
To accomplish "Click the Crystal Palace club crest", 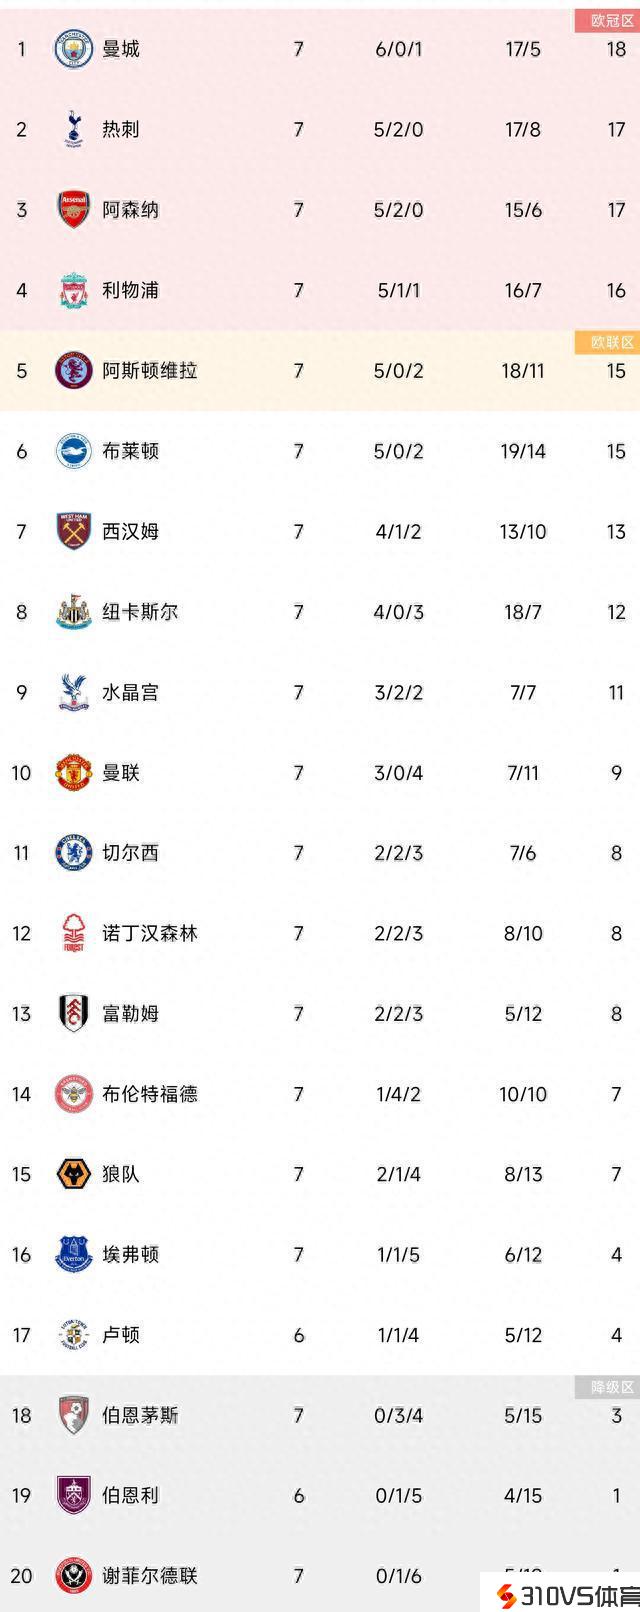I will (x=73, y=692).
